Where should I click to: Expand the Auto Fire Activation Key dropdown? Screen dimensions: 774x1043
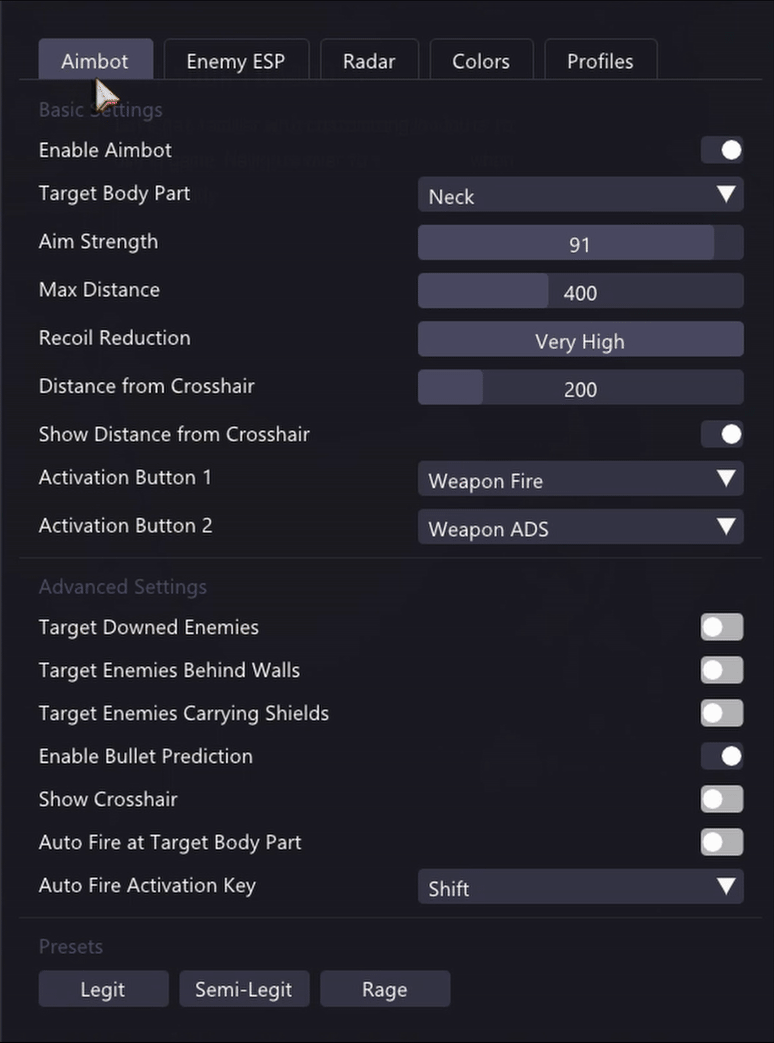580,886
